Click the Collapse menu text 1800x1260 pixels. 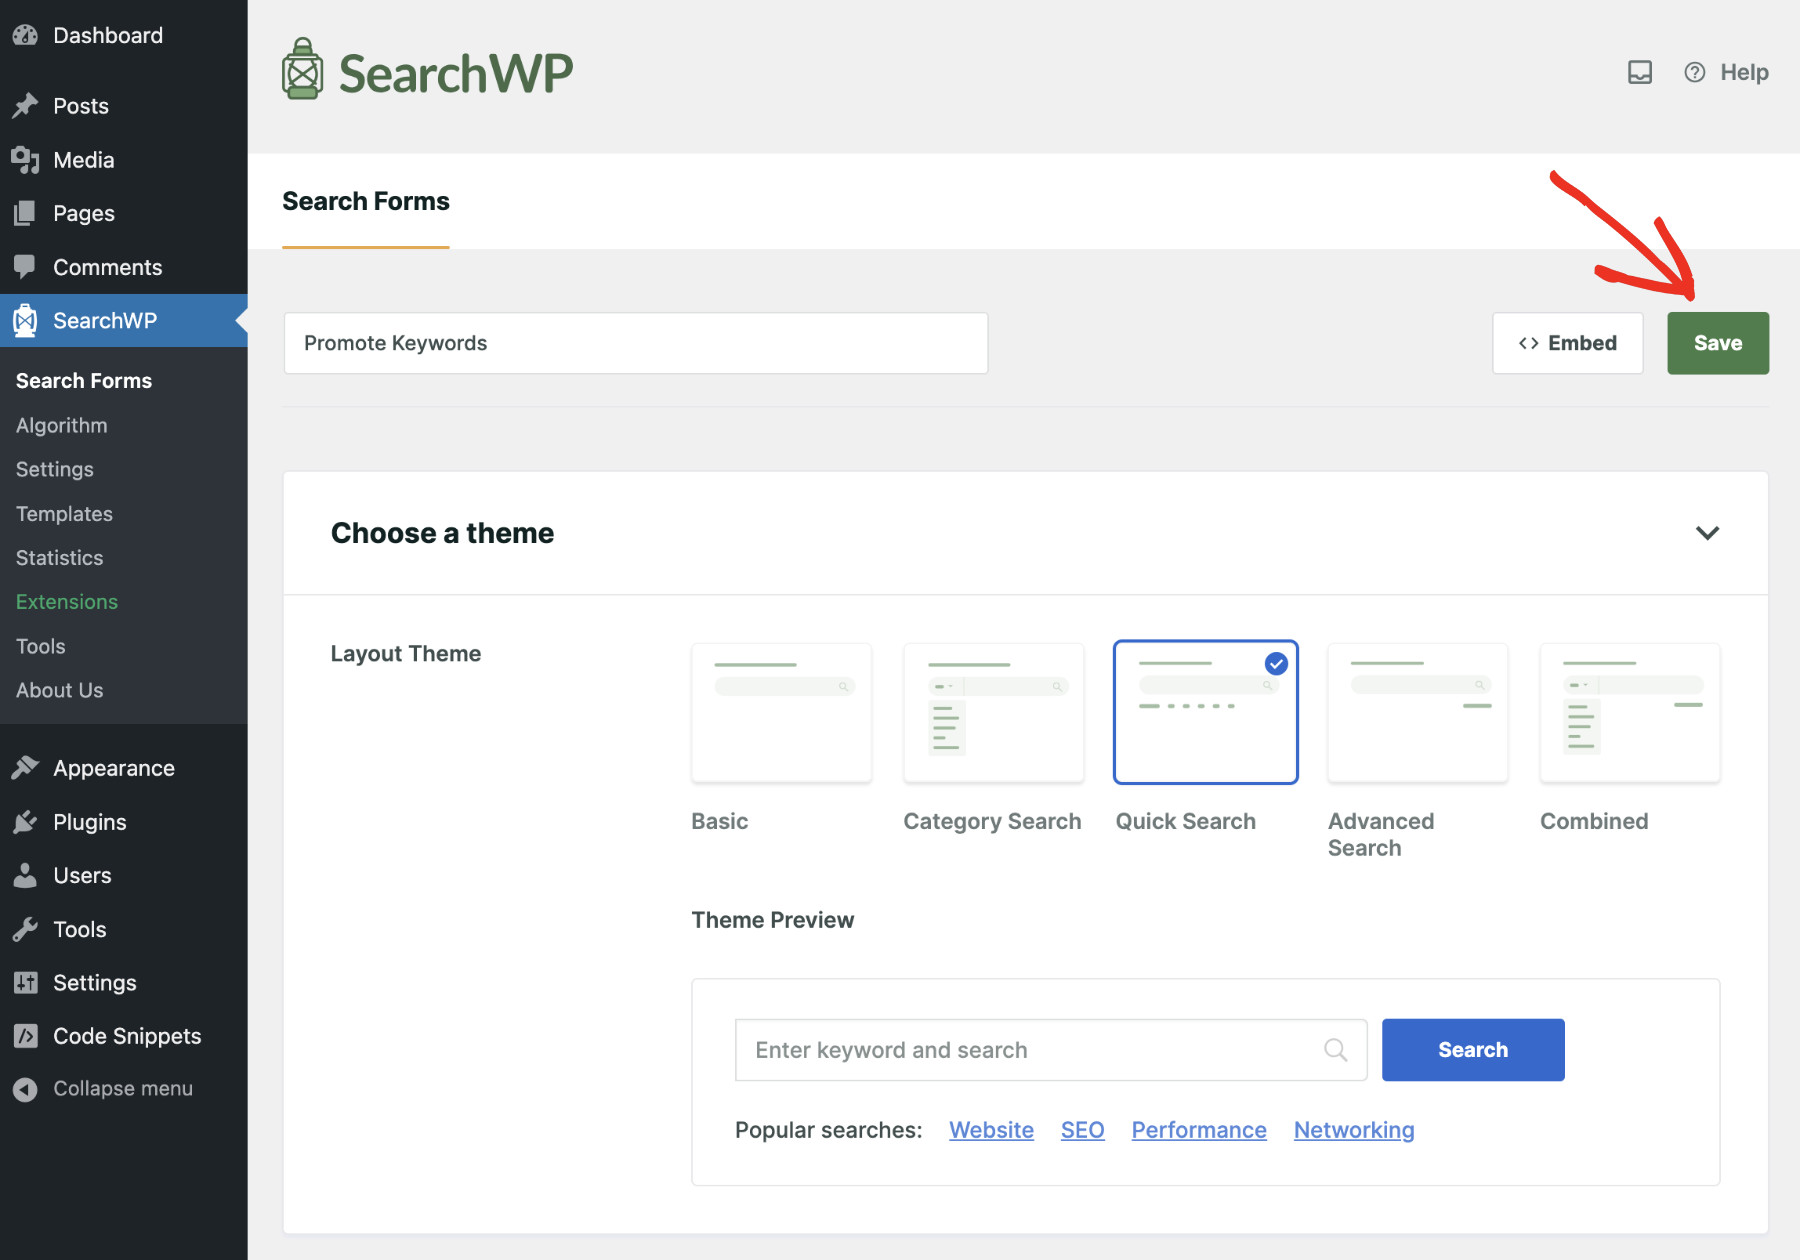click(x=123, y=1088)
